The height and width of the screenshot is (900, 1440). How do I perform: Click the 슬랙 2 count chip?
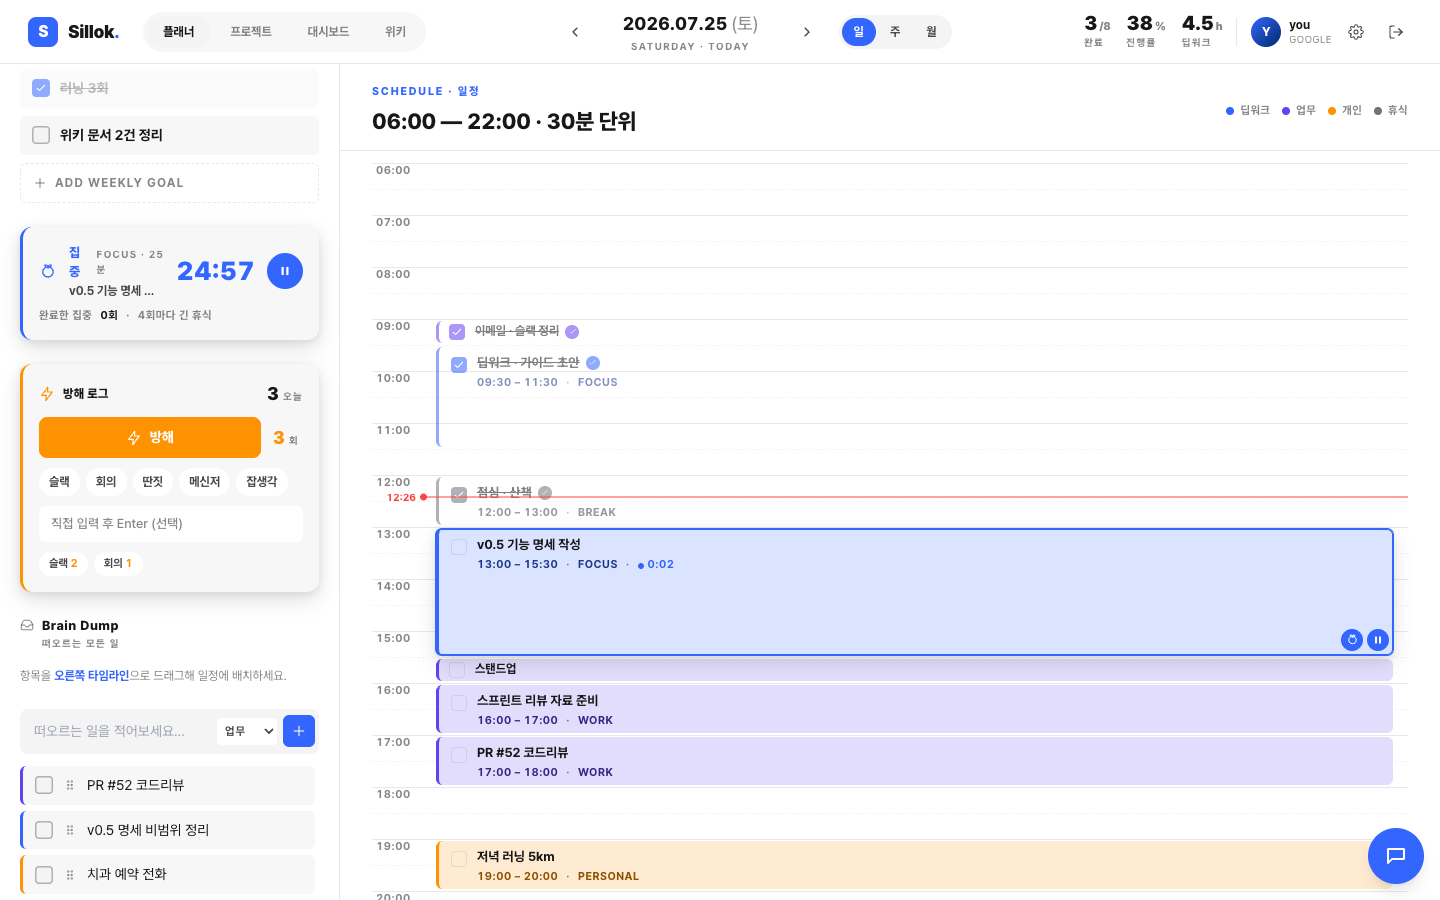pyautogui.click(x=64, y=564)
